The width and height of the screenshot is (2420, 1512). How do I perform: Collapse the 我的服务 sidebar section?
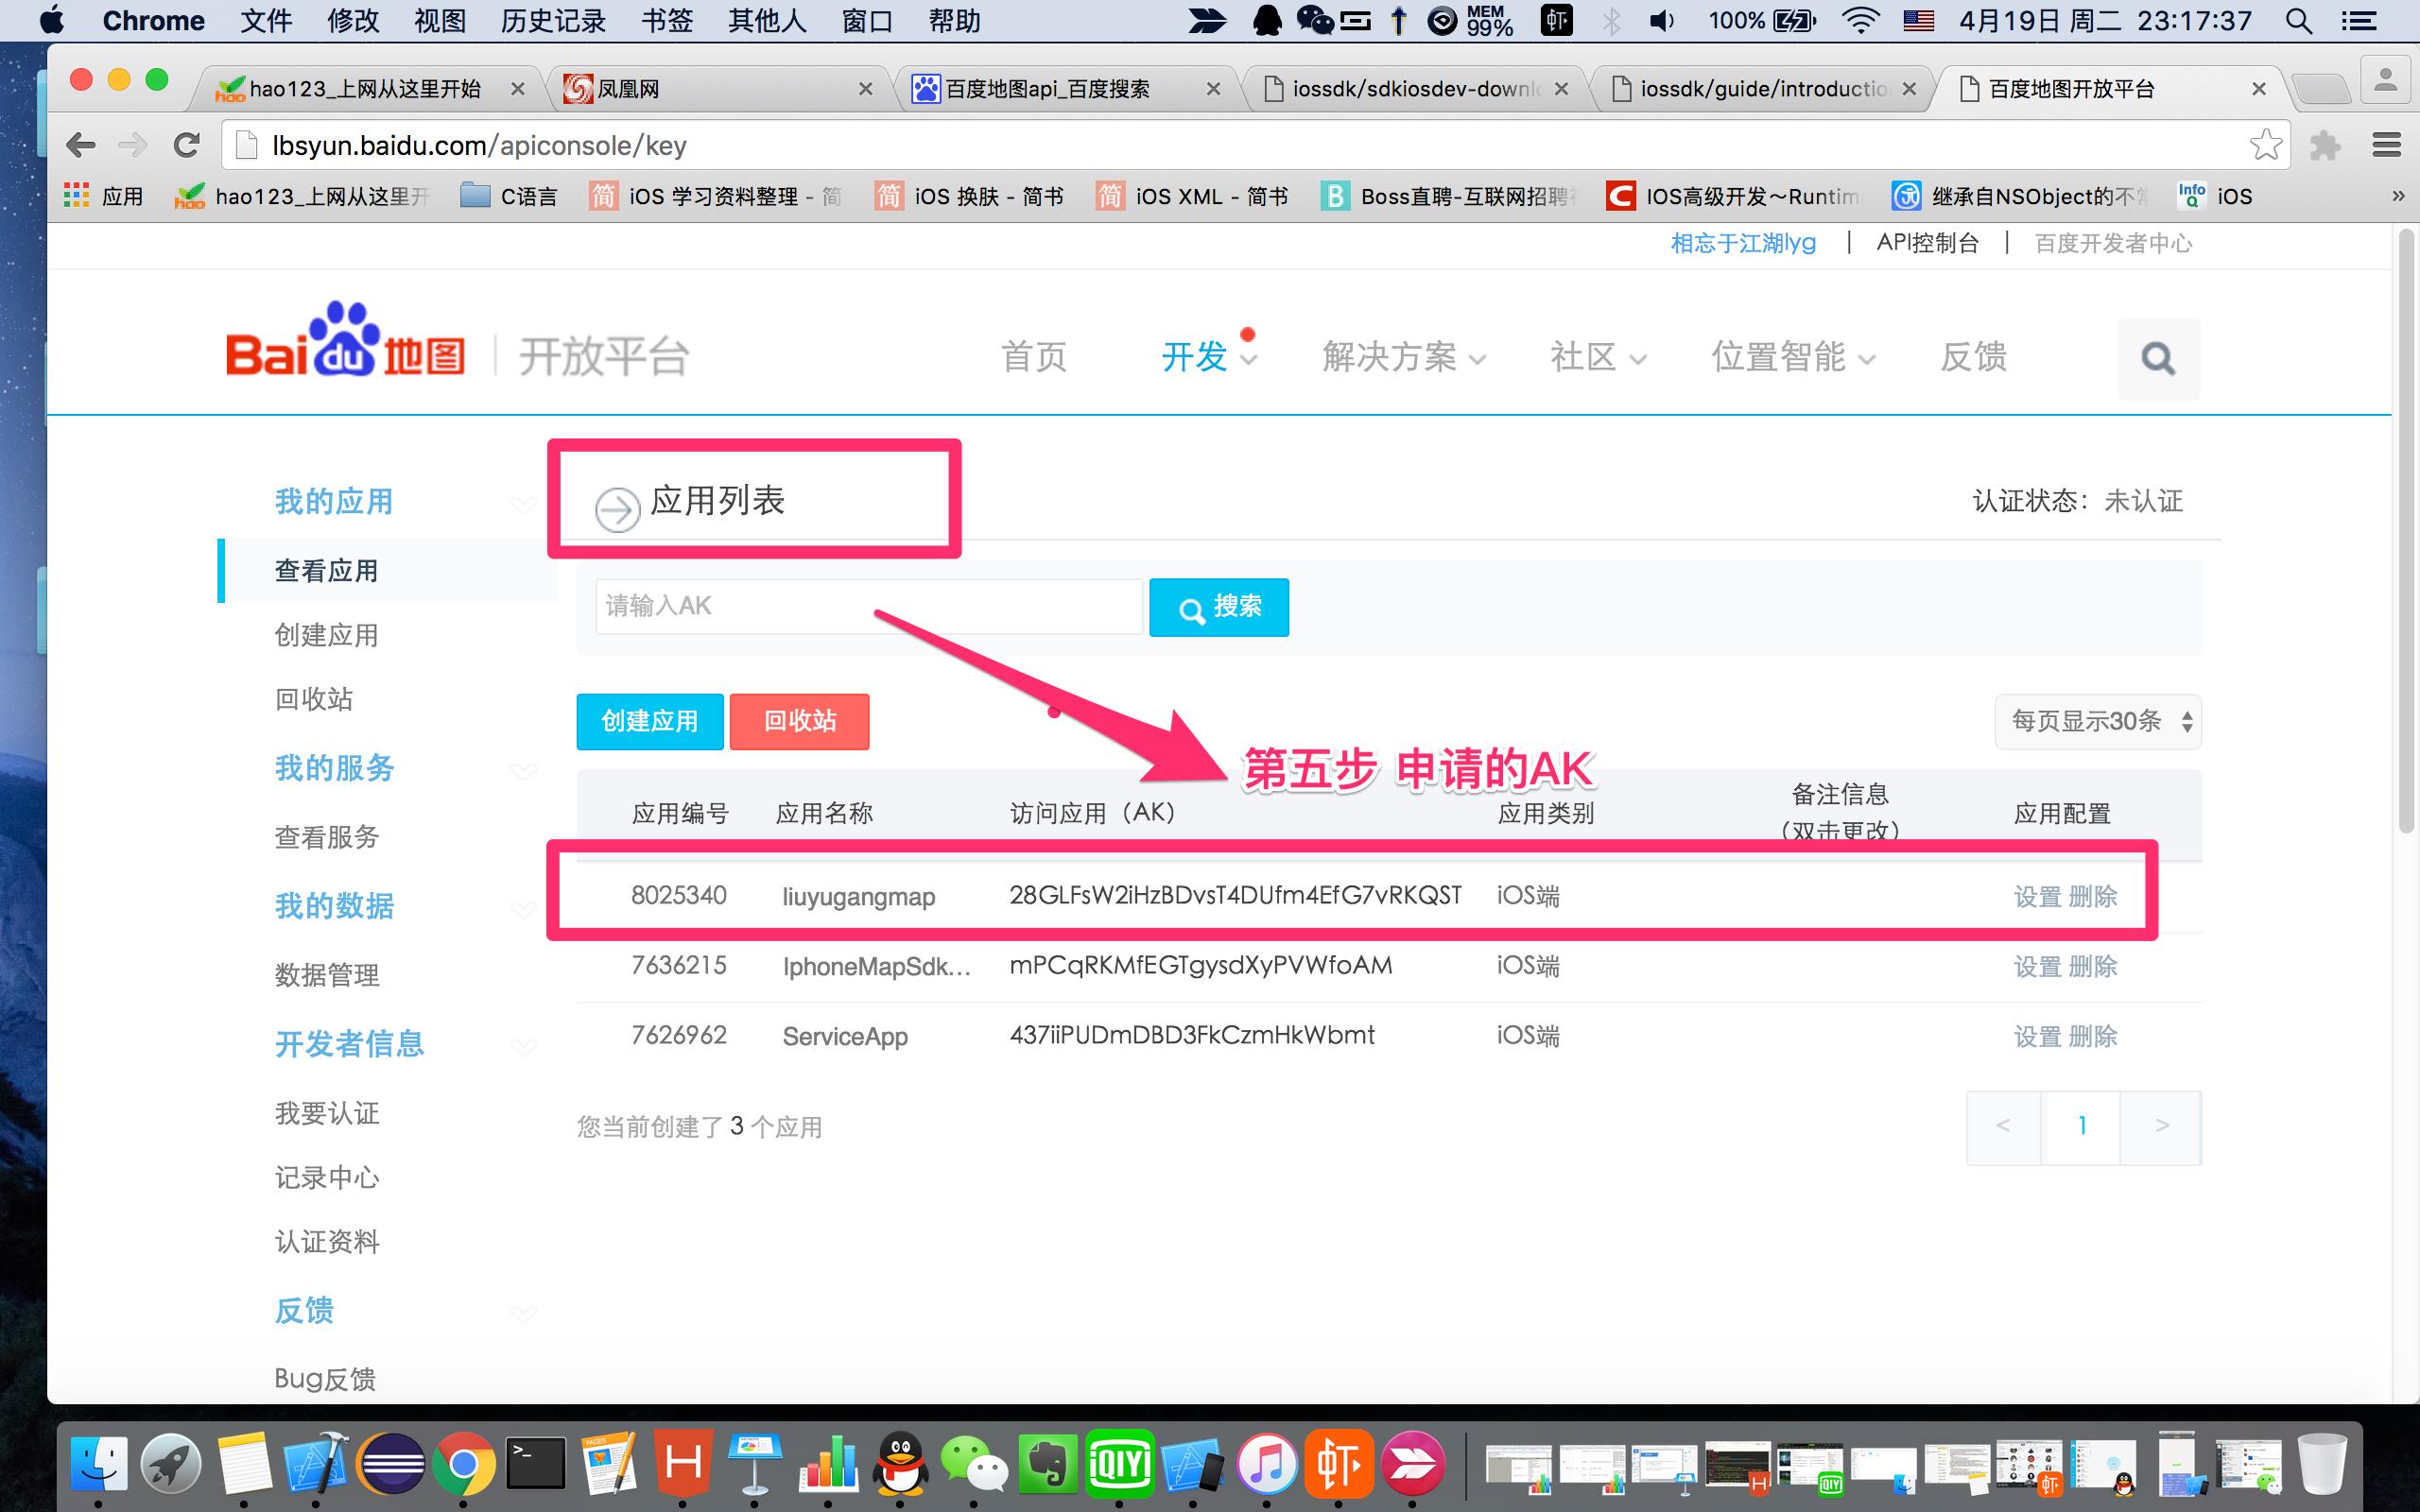[x=523, y=770]
